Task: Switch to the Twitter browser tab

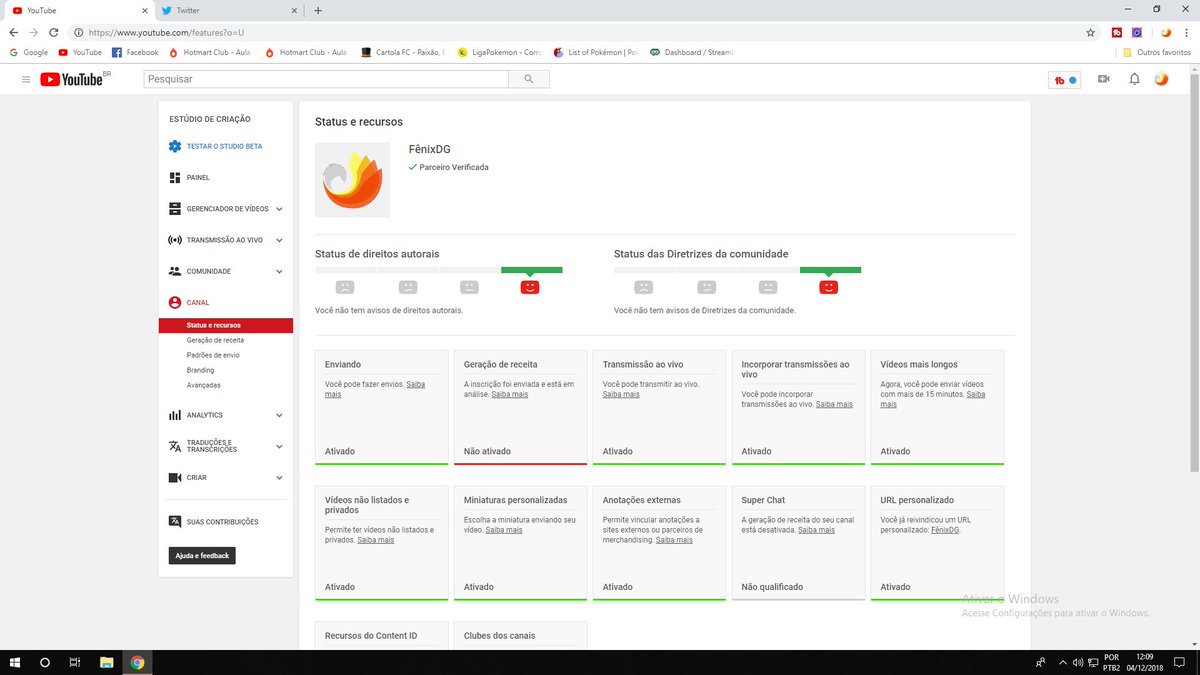Action: click(x=229, y=10)
